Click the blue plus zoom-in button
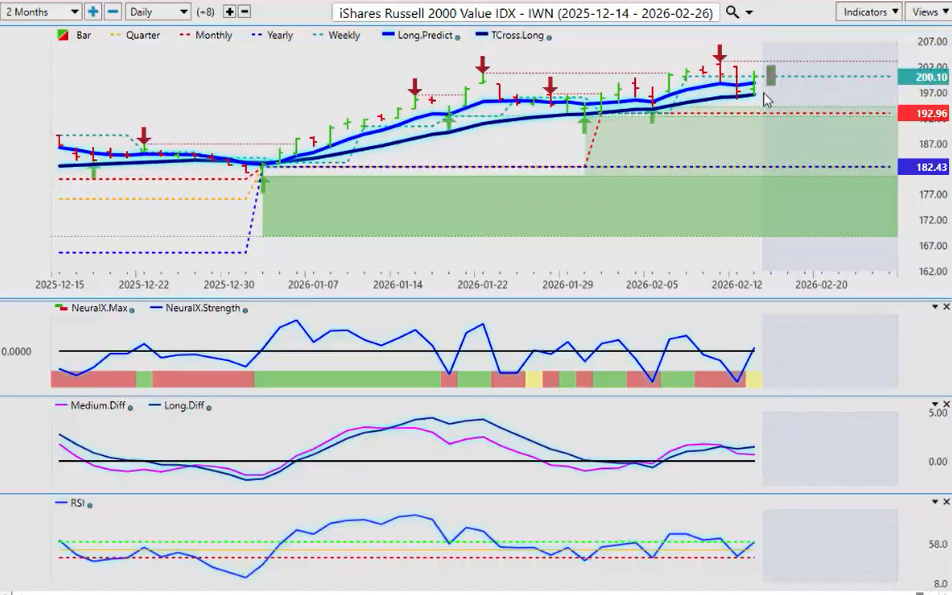This screenshot has height=595, width=952. click(93, 11)
